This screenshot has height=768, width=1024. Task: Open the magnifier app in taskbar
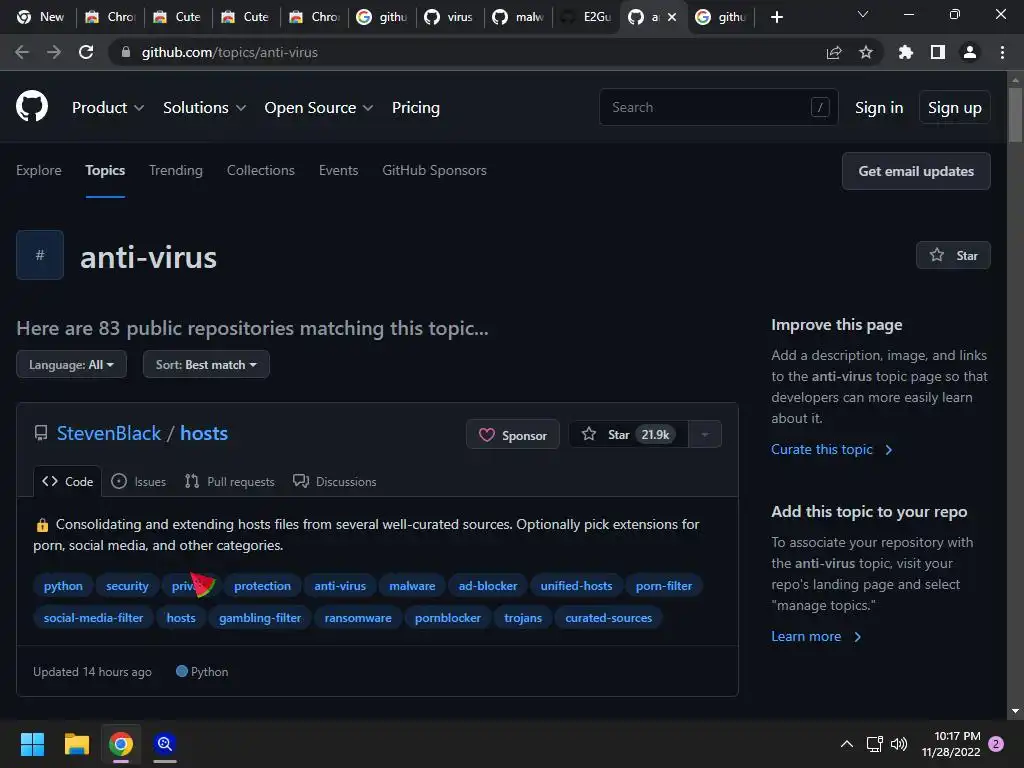[x=165, y=743]
